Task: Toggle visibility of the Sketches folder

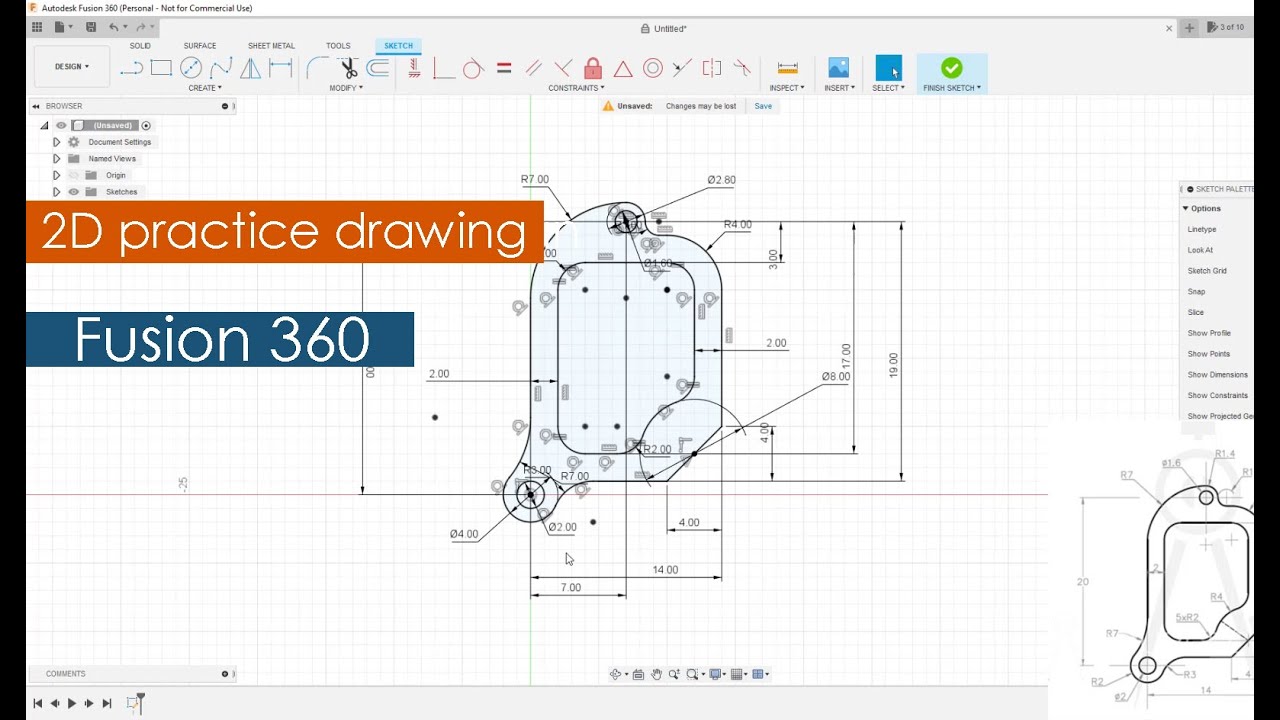Action: click(x=73, y=191)
